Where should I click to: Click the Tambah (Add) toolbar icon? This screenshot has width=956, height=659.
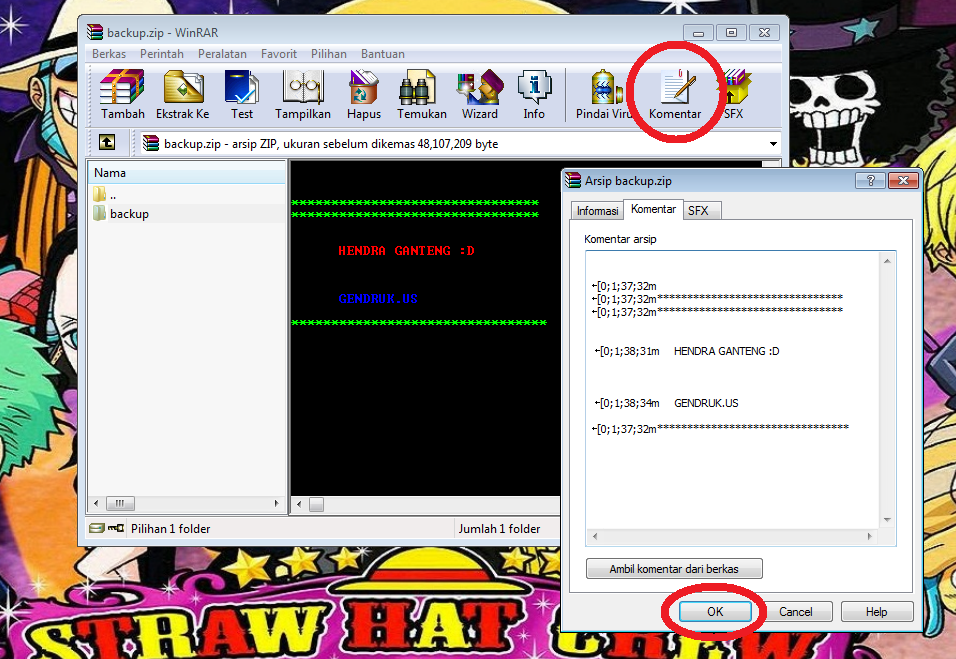(x=123, y=94)
